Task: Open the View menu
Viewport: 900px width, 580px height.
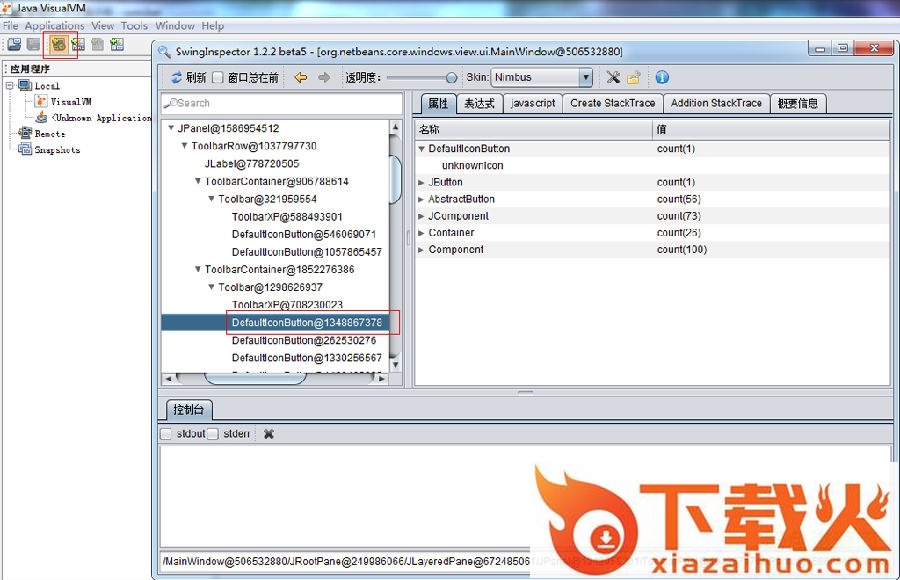Action: pyautogui.click(x=103, y=26)
